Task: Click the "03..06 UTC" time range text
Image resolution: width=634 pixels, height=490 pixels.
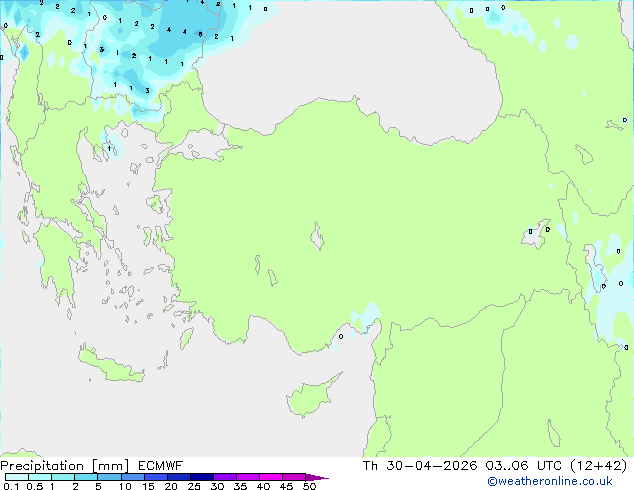Action: click(524, 466)
